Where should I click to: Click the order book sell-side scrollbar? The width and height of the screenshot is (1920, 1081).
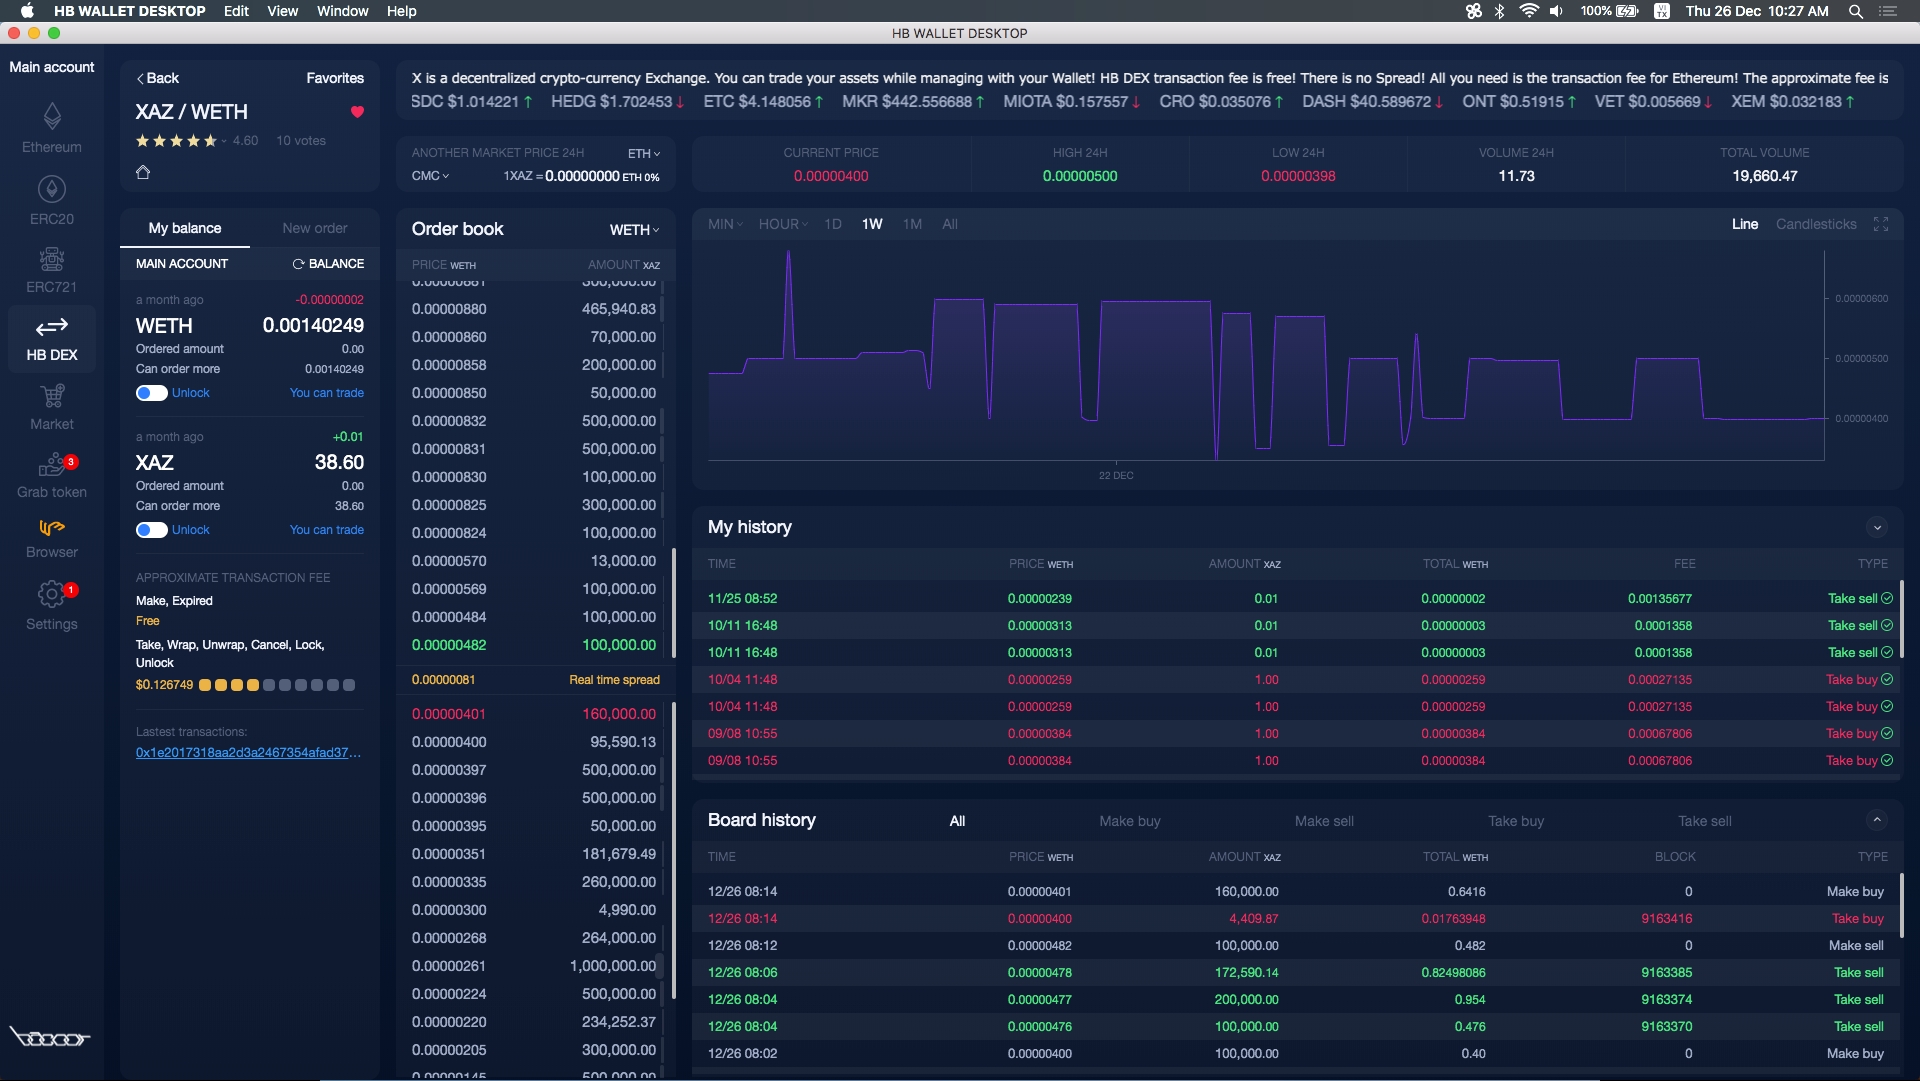point(673,603)
